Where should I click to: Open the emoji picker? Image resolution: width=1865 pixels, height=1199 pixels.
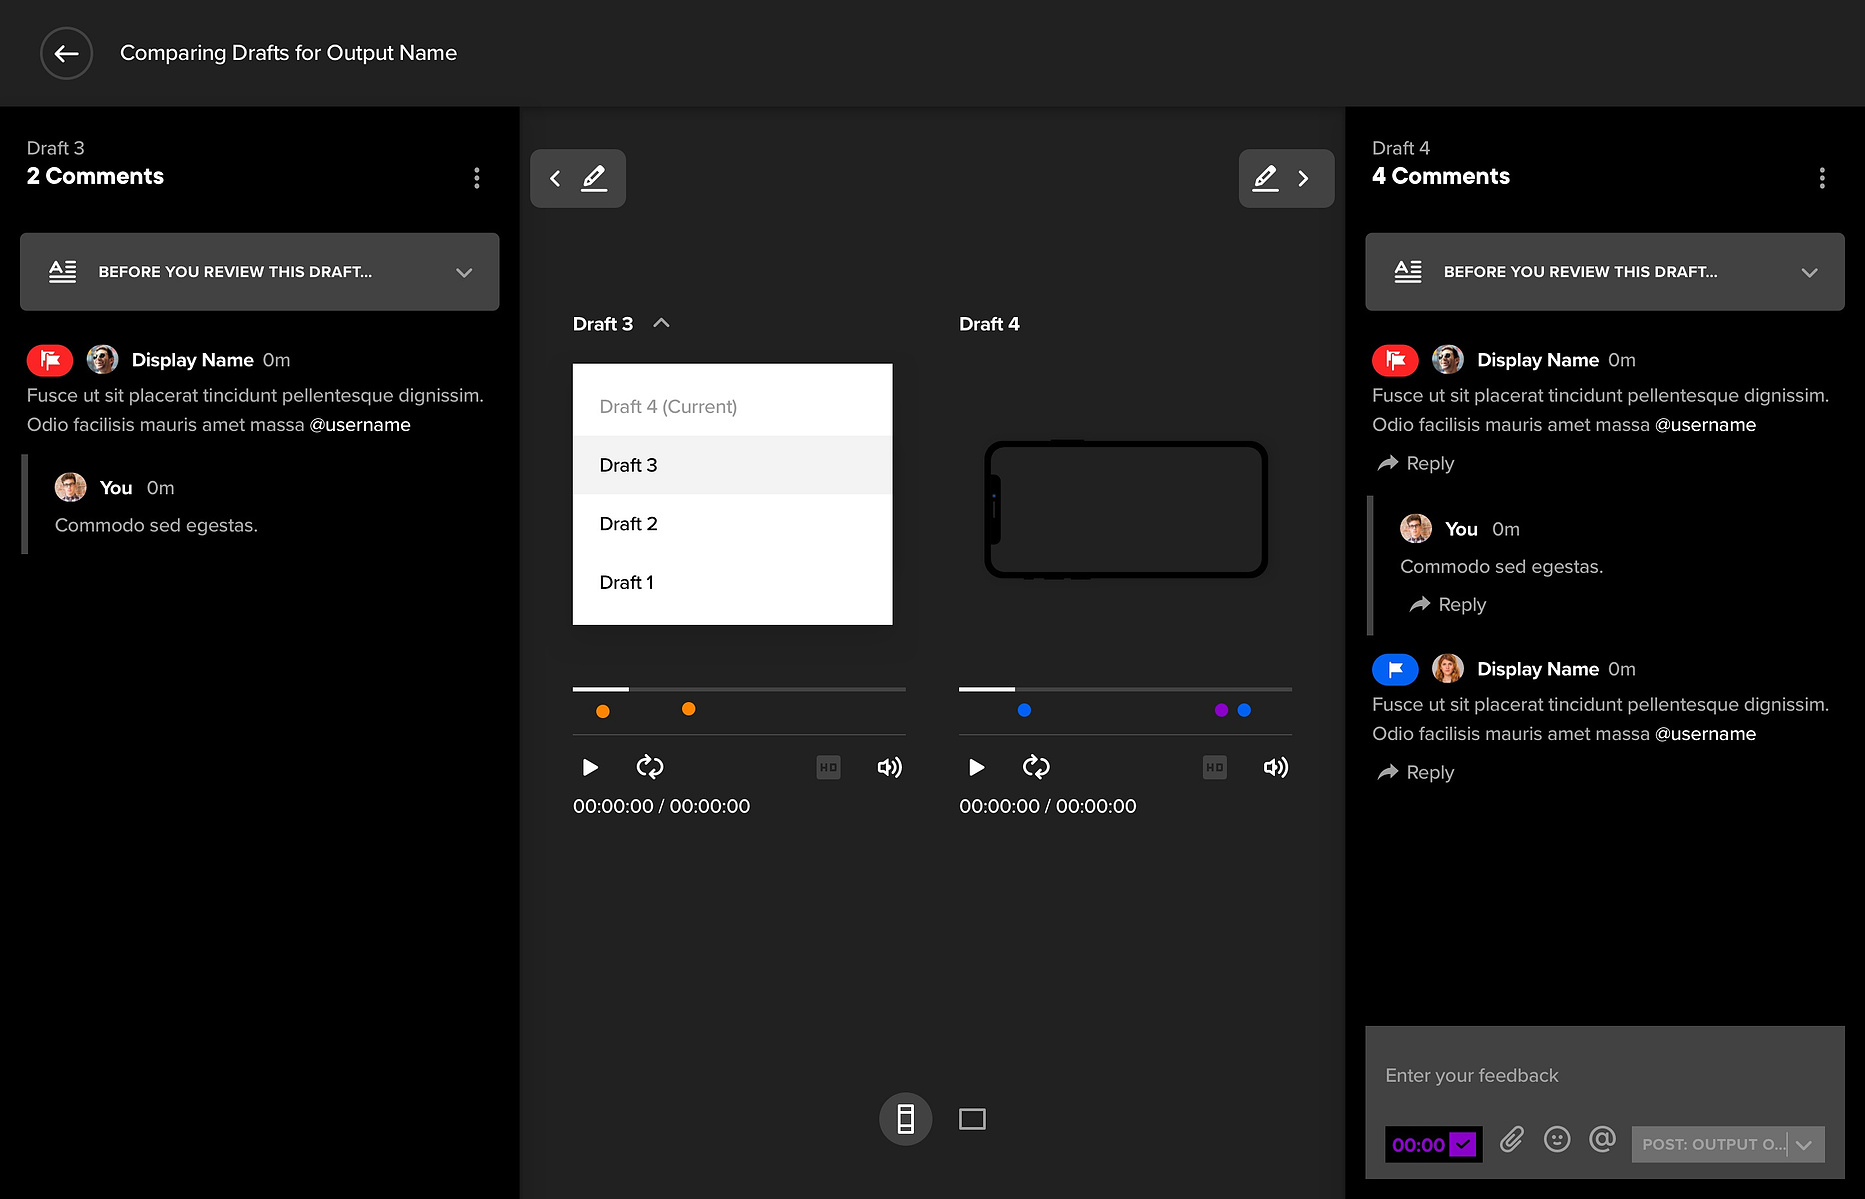click(1557, 1139)
